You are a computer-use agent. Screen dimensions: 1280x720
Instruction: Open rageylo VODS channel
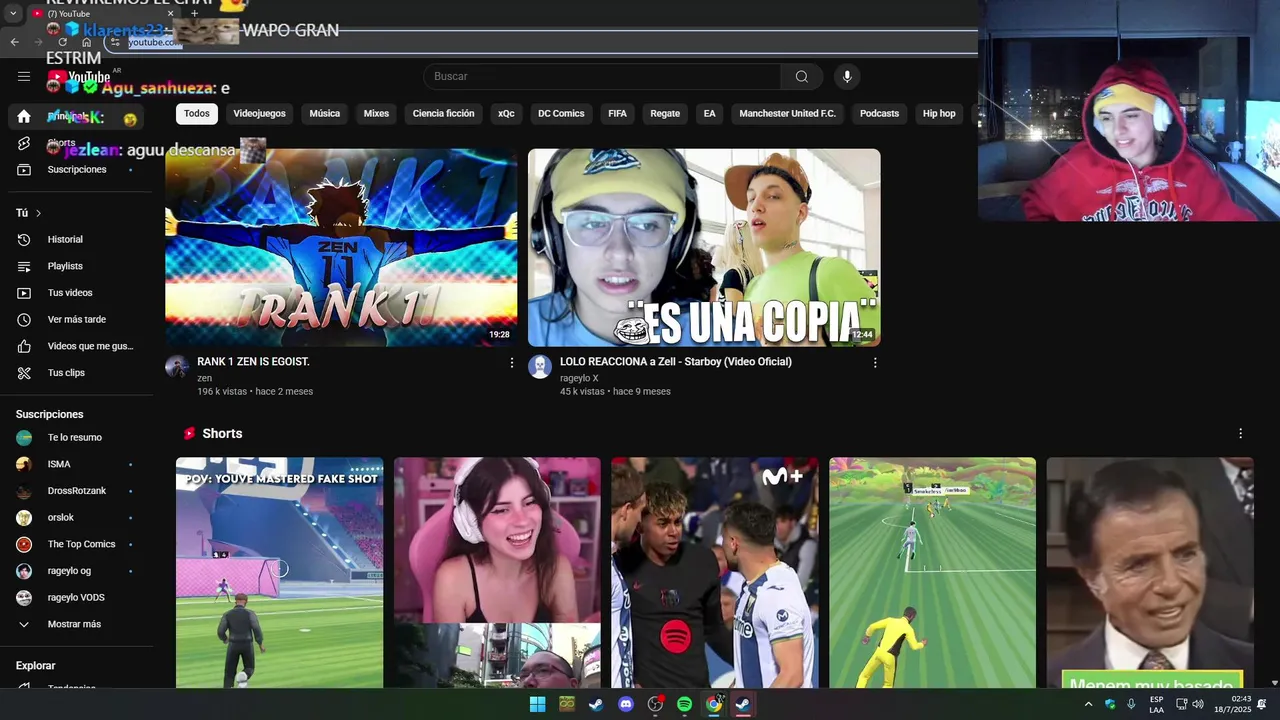(x=76, y=598)
